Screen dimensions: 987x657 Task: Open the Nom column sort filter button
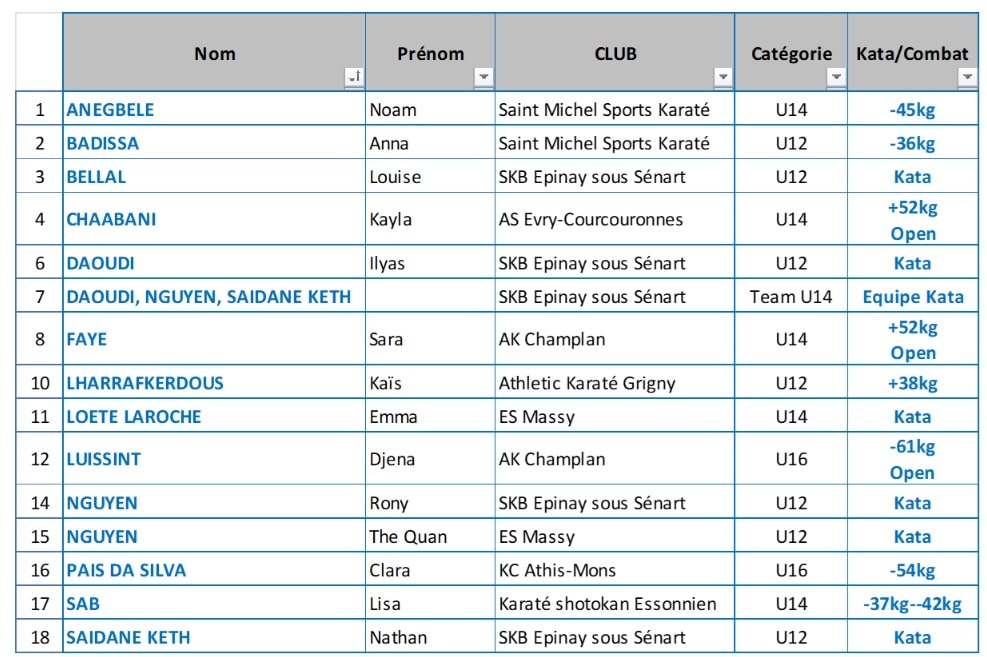pyautogui.click(x=353, y=77)
